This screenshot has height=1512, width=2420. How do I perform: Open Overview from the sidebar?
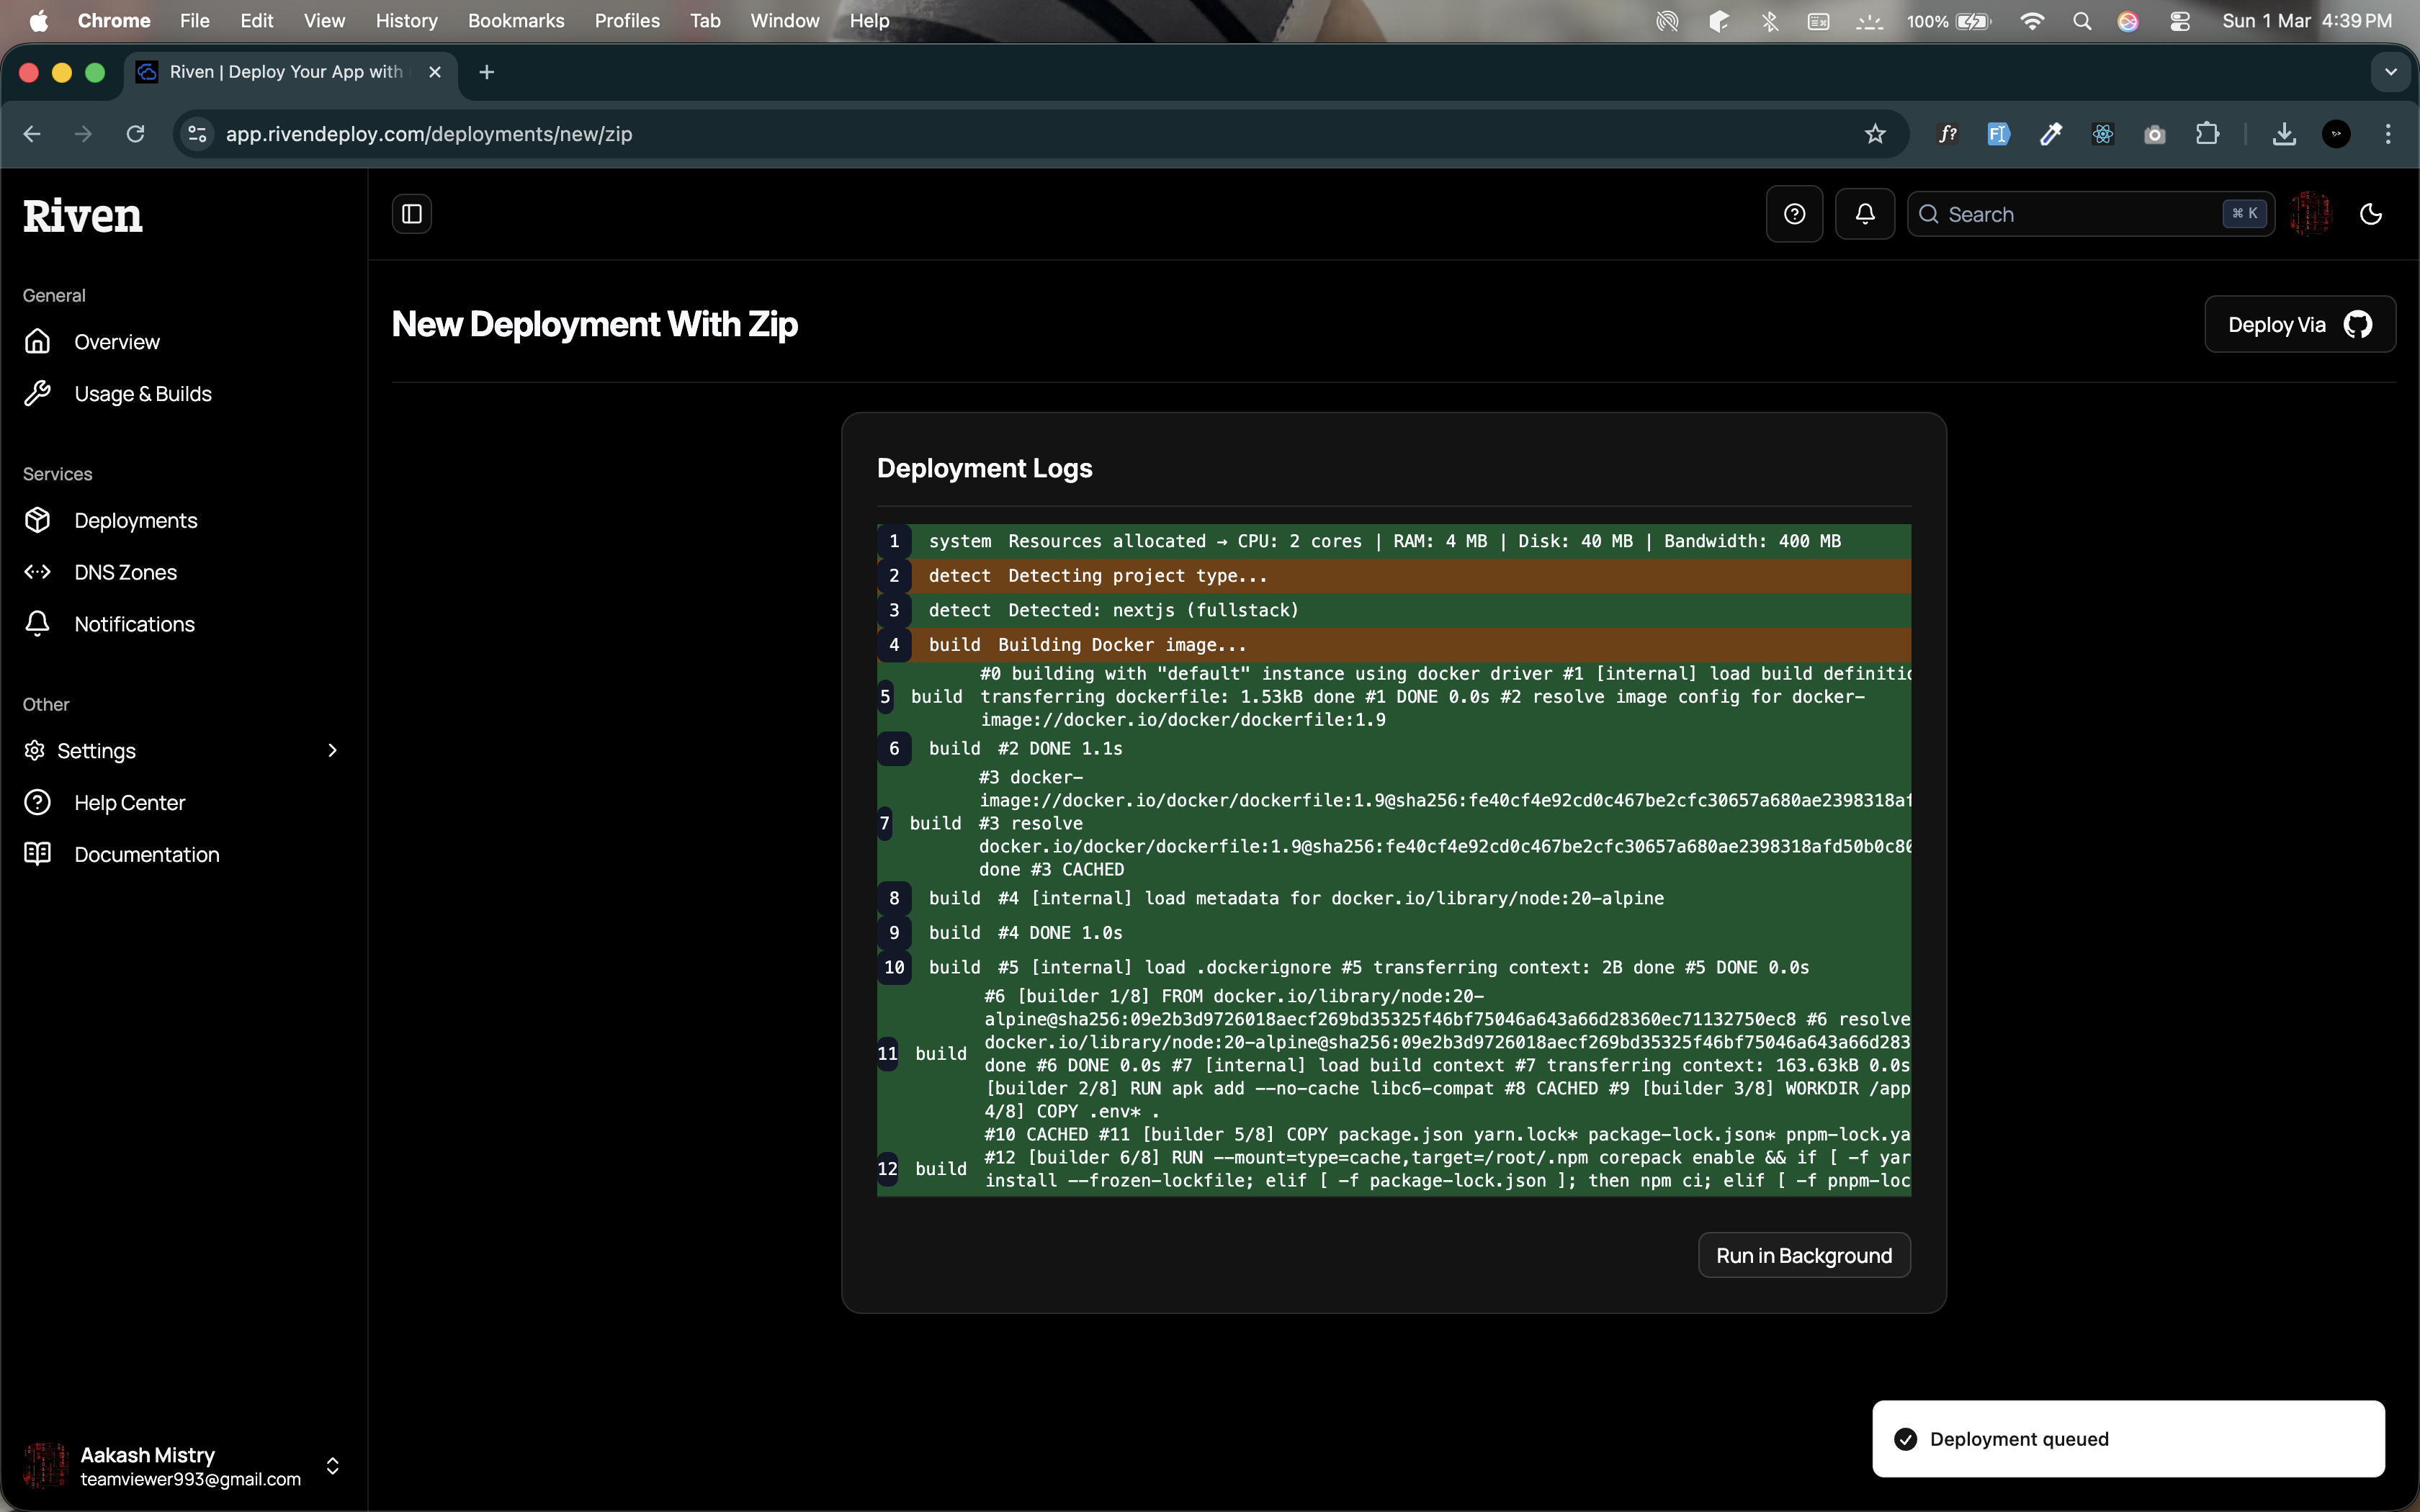116,342
